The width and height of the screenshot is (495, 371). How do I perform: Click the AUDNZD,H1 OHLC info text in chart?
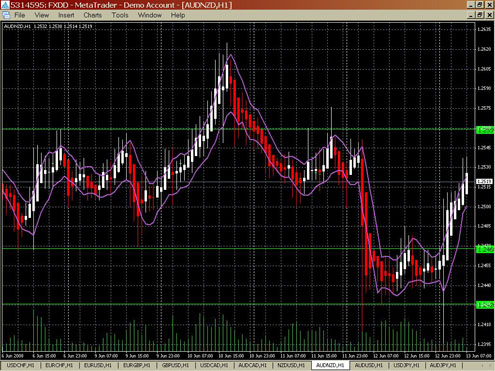[48, 26]
